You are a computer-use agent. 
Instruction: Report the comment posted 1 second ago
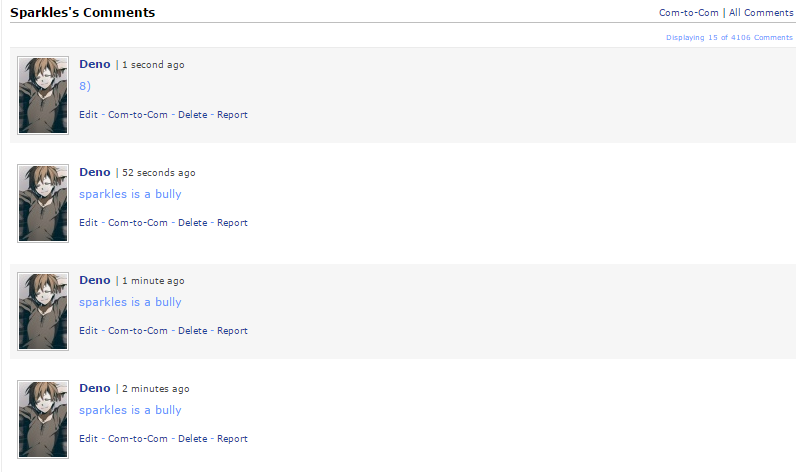click(x=232, y=115)
